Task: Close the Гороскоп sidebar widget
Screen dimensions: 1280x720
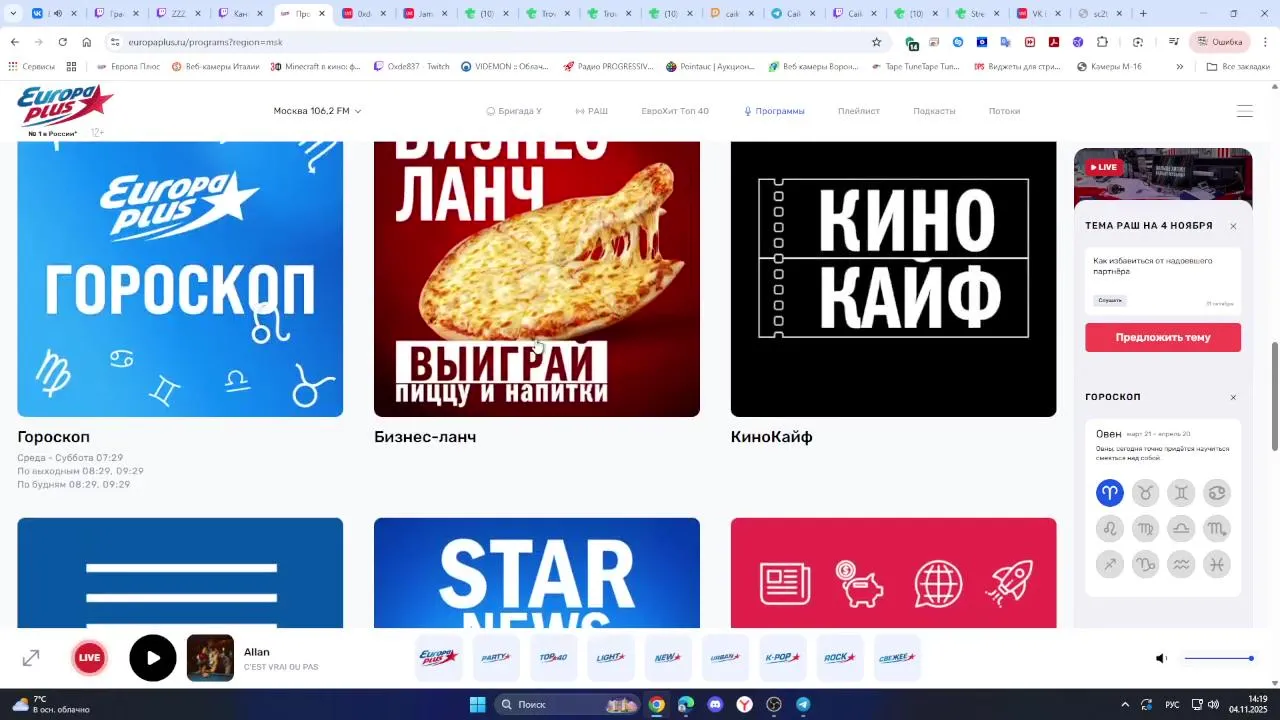Action: (1233, 397)
